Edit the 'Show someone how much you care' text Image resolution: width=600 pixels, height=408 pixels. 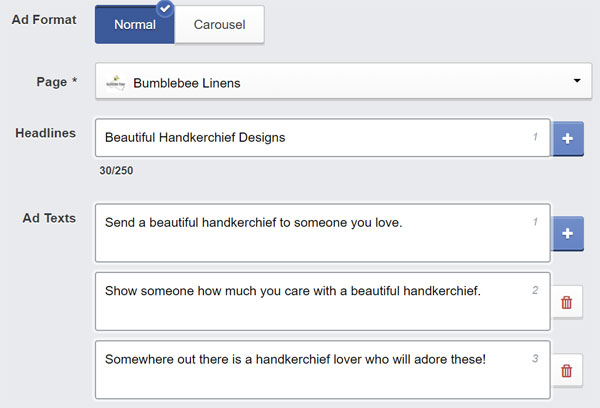323,301
